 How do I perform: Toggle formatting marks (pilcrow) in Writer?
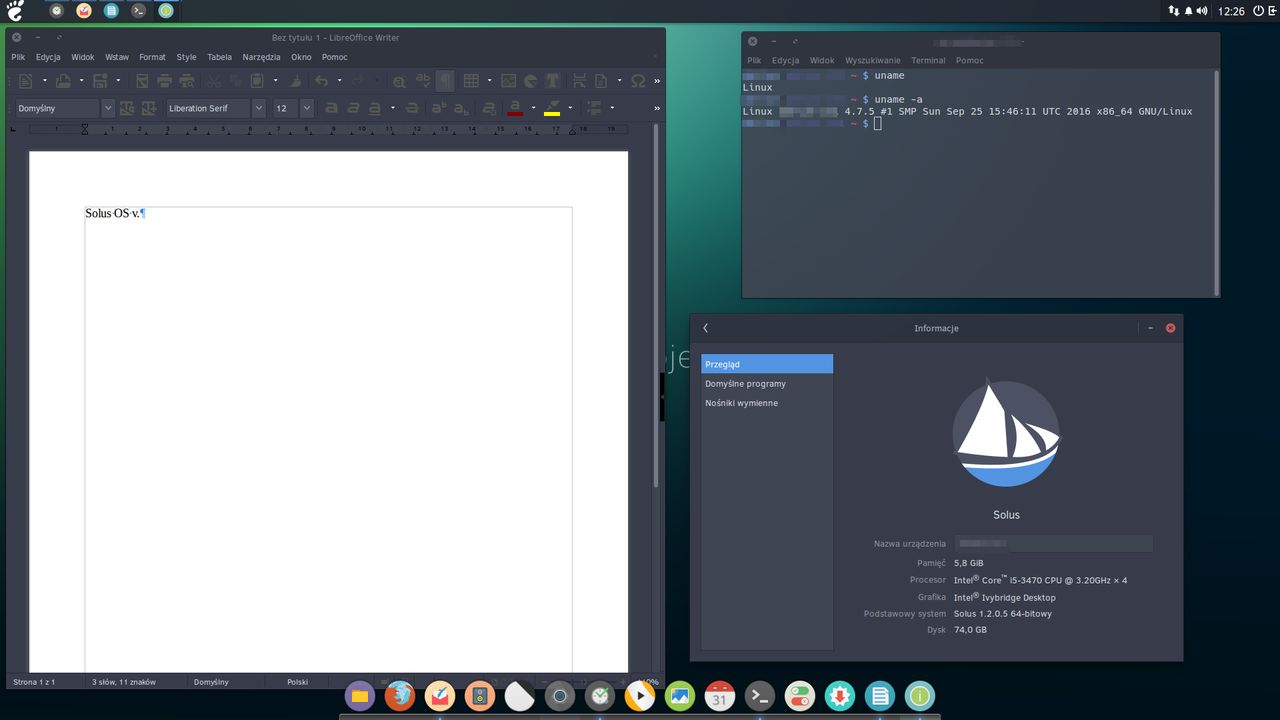coord(445,80)
